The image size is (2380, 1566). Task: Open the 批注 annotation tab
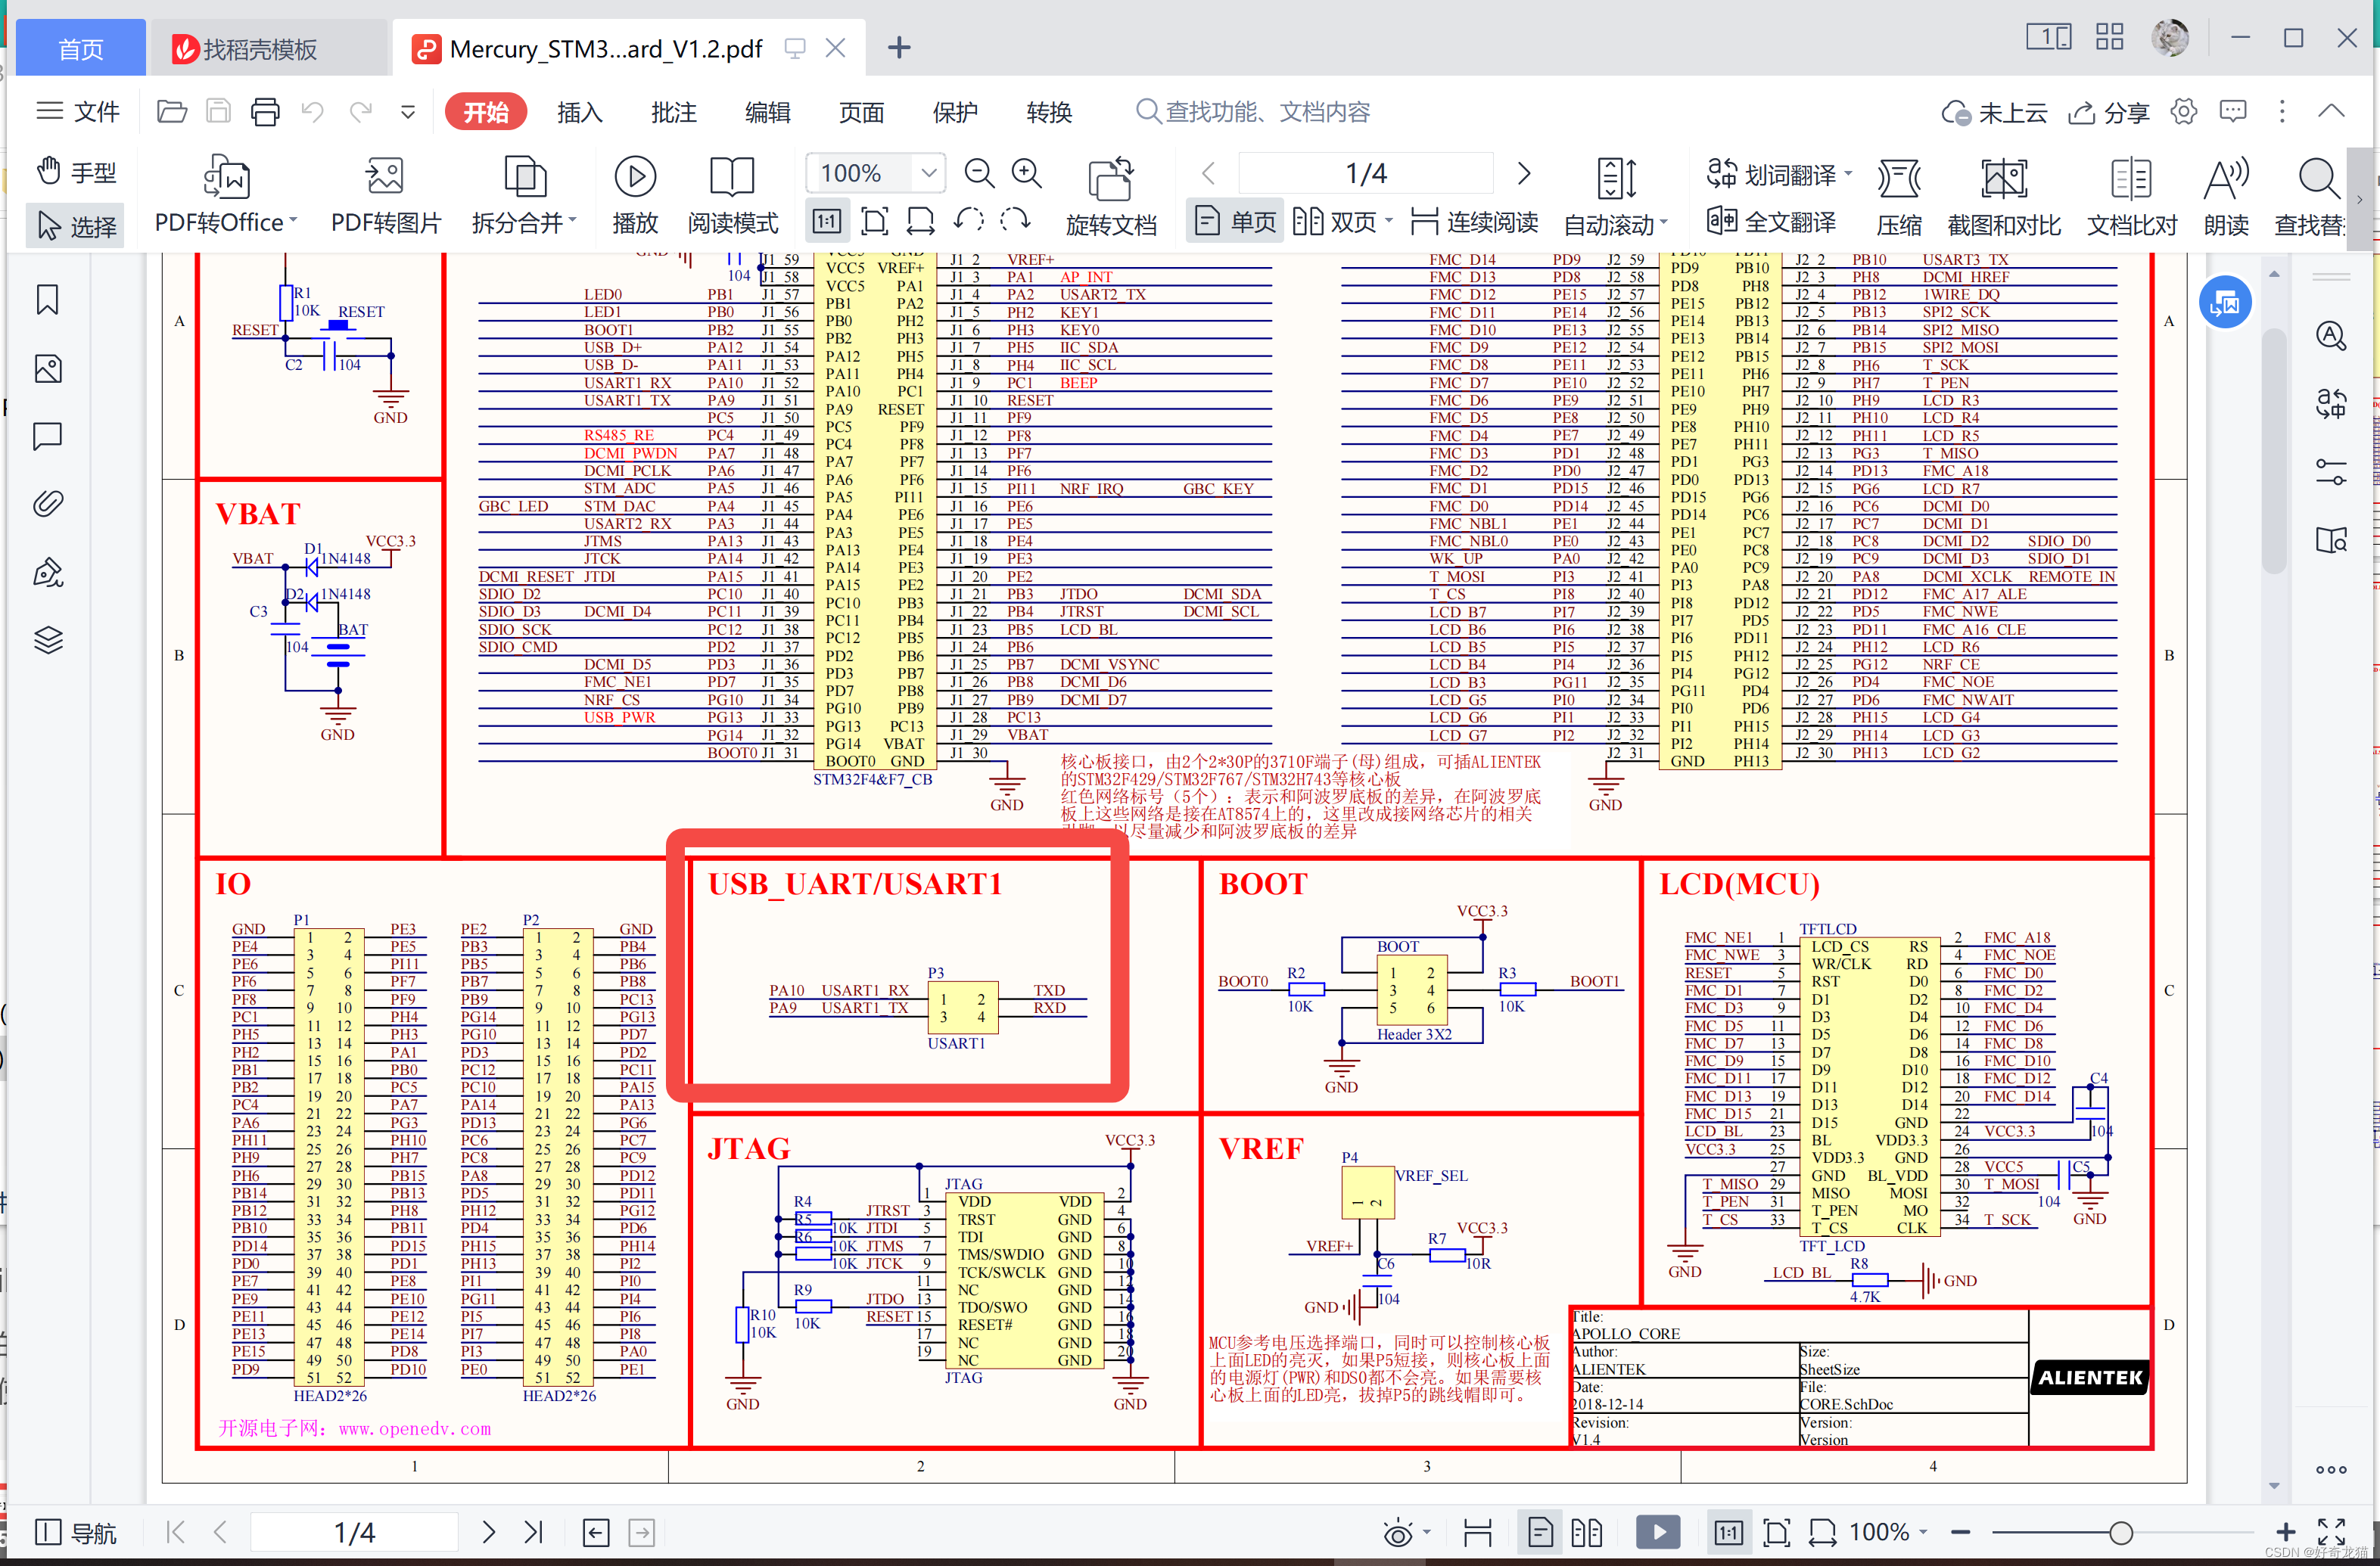(673, 112)
